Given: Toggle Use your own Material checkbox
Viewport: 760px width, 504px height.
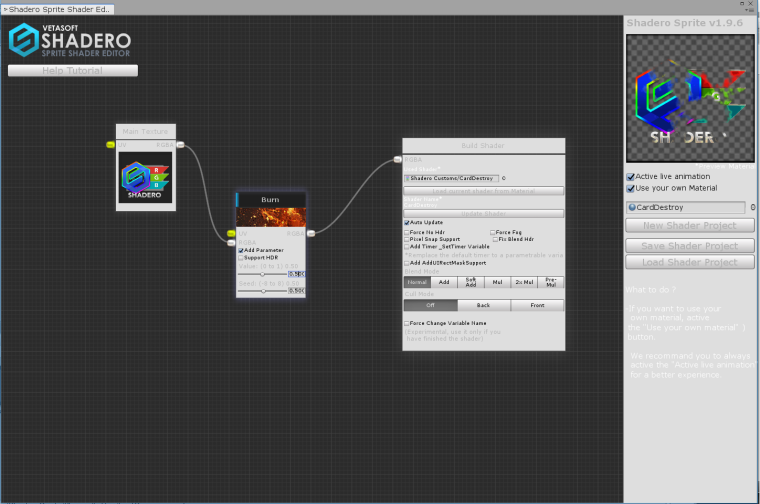Looking at the screenshot, I should [x=631, y=189].
